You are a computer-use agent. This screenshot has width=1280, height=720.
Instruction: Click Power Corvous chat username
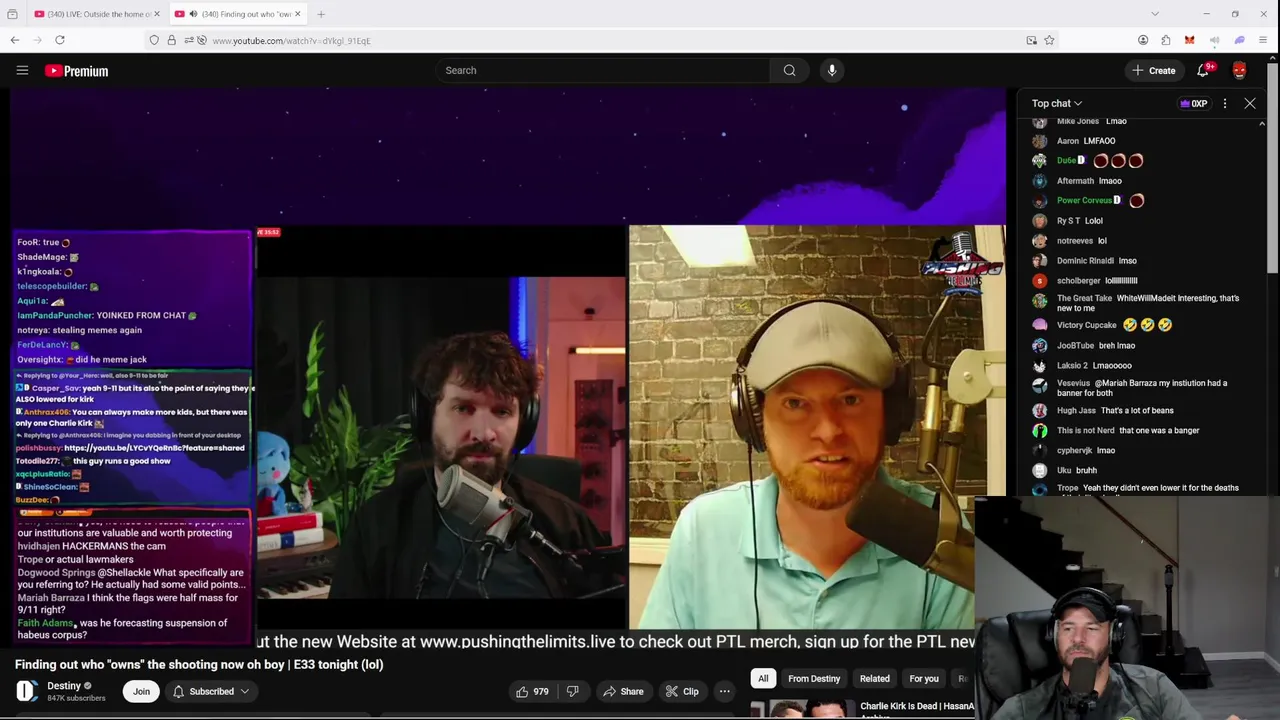pyautogui.click(x=1084, y=201)
